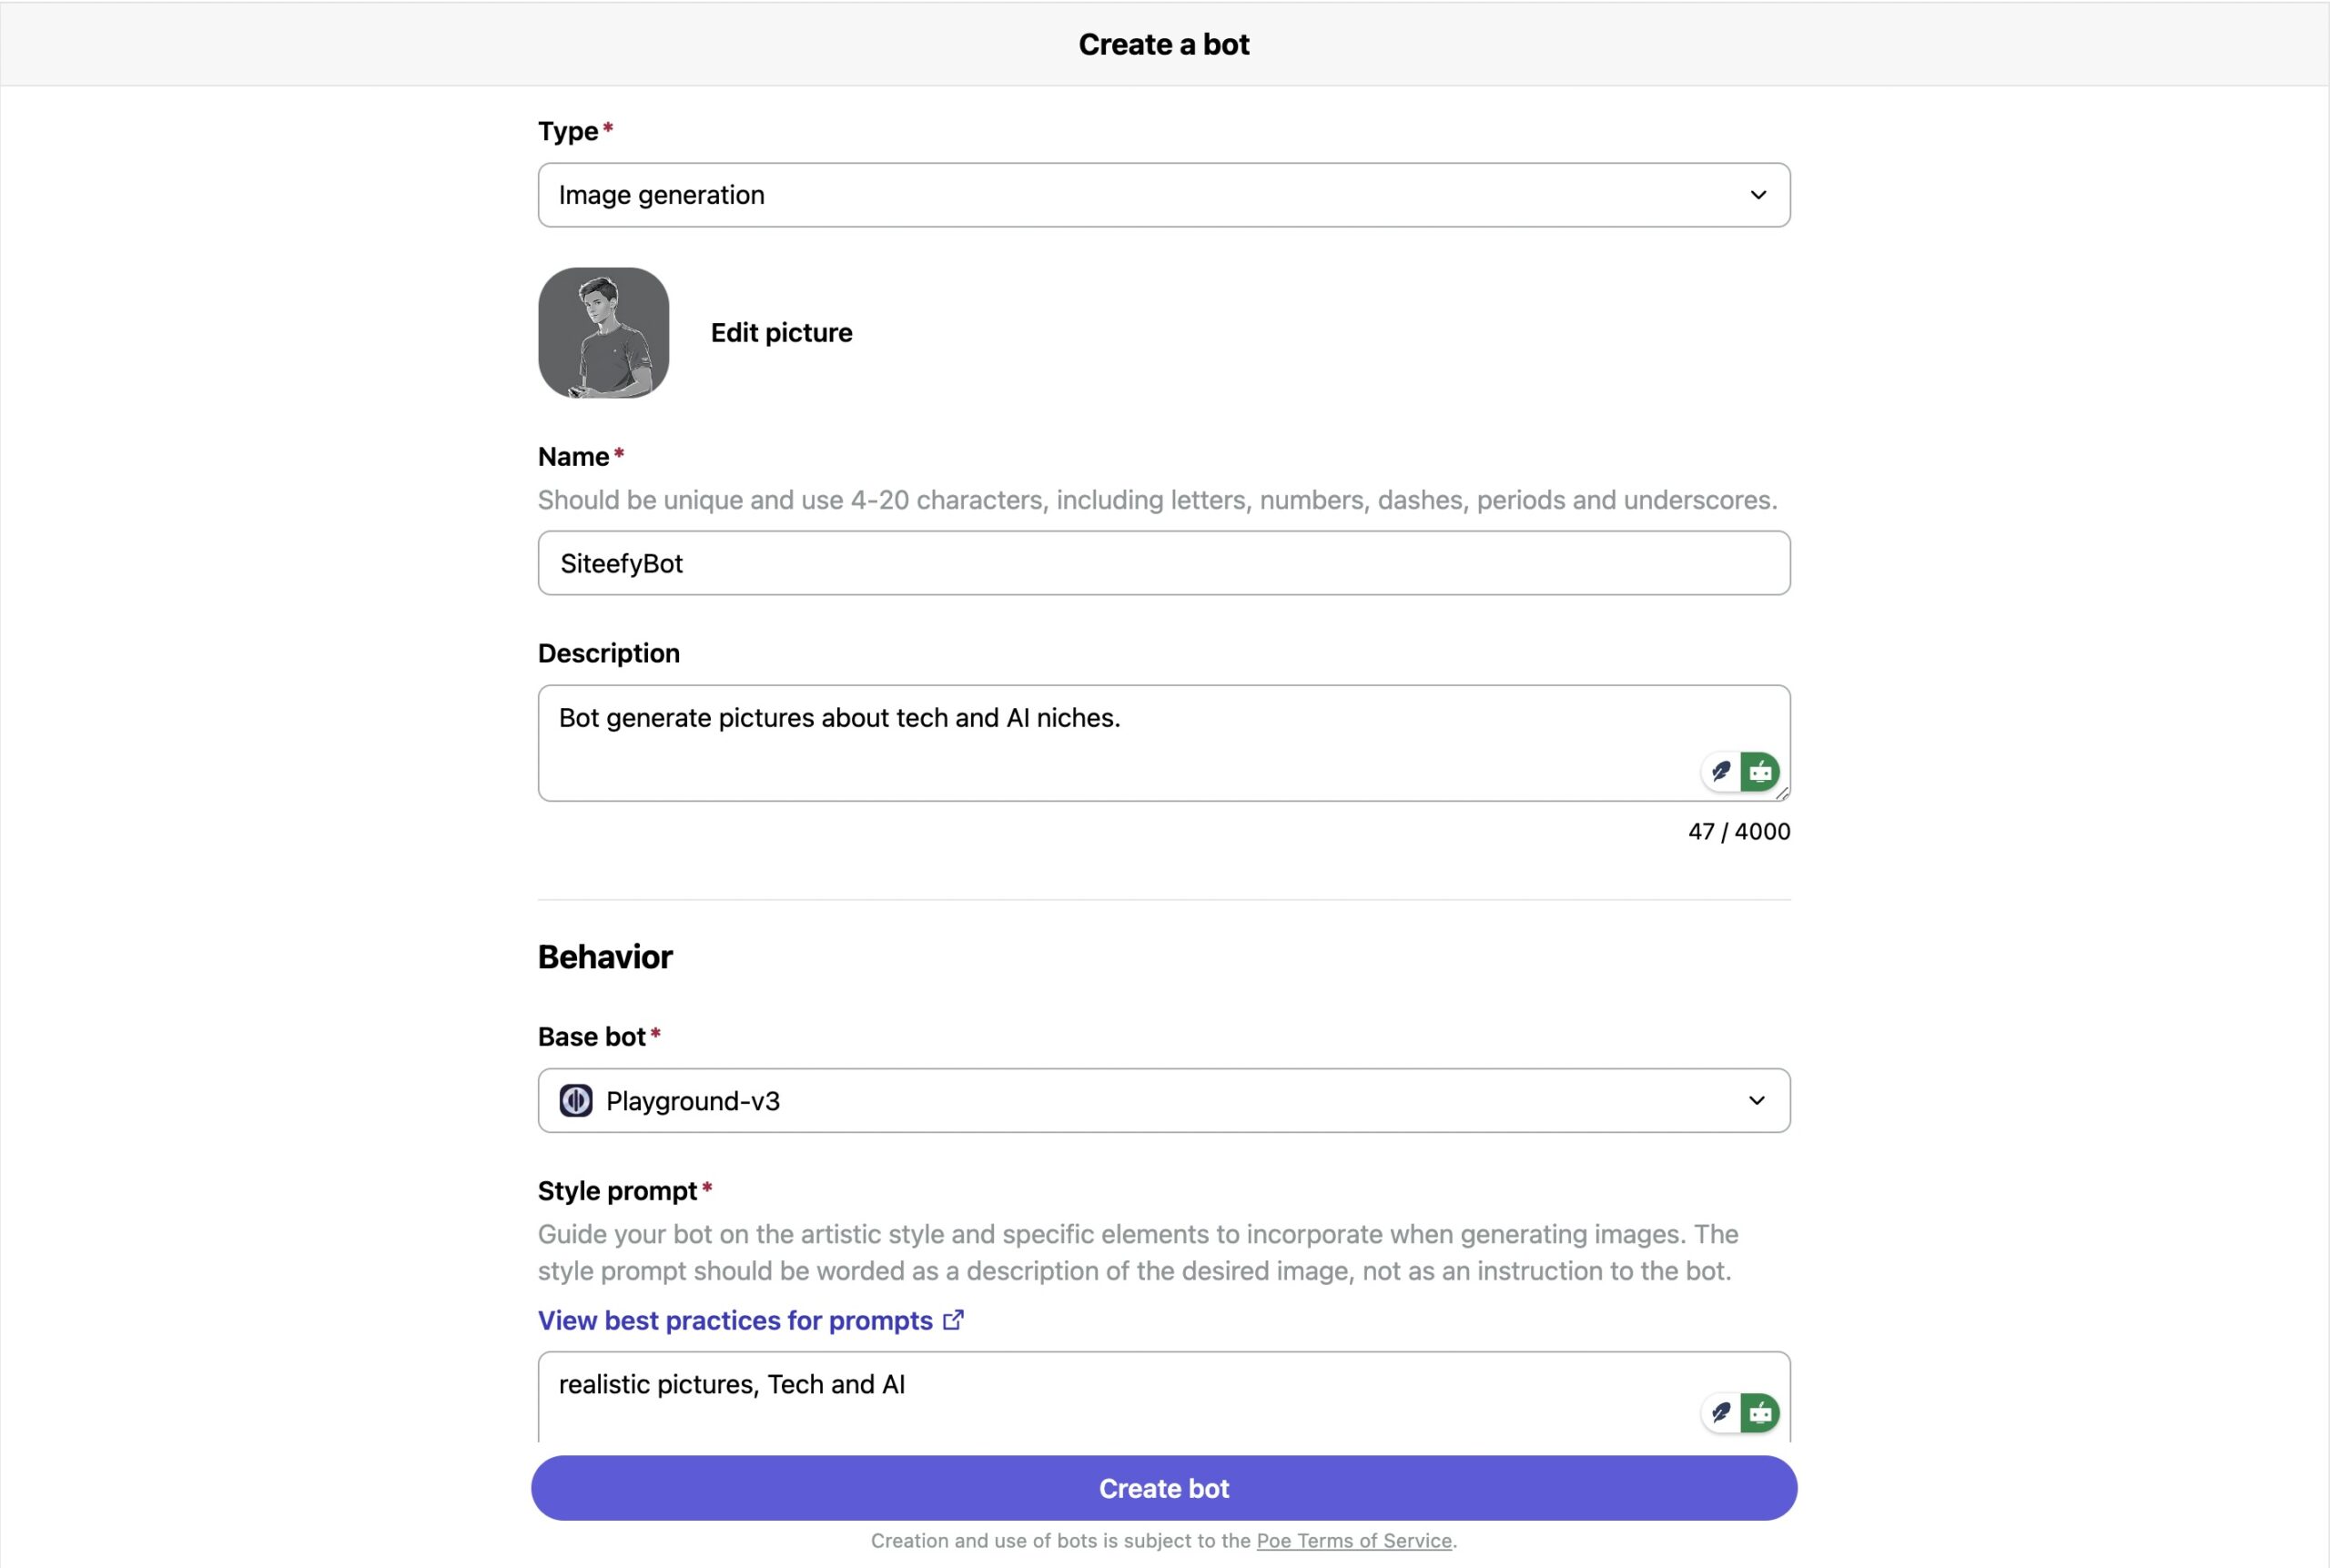The width and height of the screenshot is (2330, 1568).
Task: Click the chevron arrow on the Type selector
Action: pos(1758,195)
